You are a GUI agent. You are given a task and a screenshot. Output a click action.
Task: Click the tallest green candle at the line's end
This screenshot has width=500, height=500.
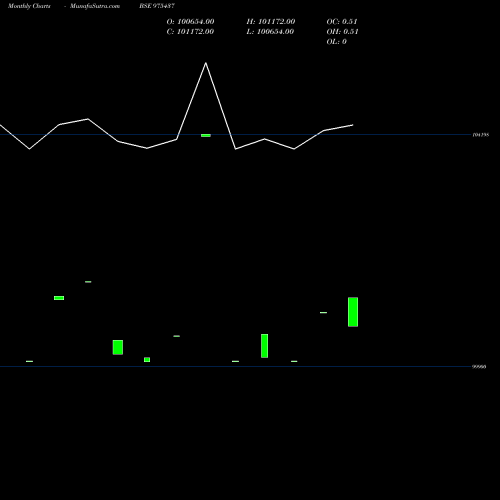(x=353, y=312)
